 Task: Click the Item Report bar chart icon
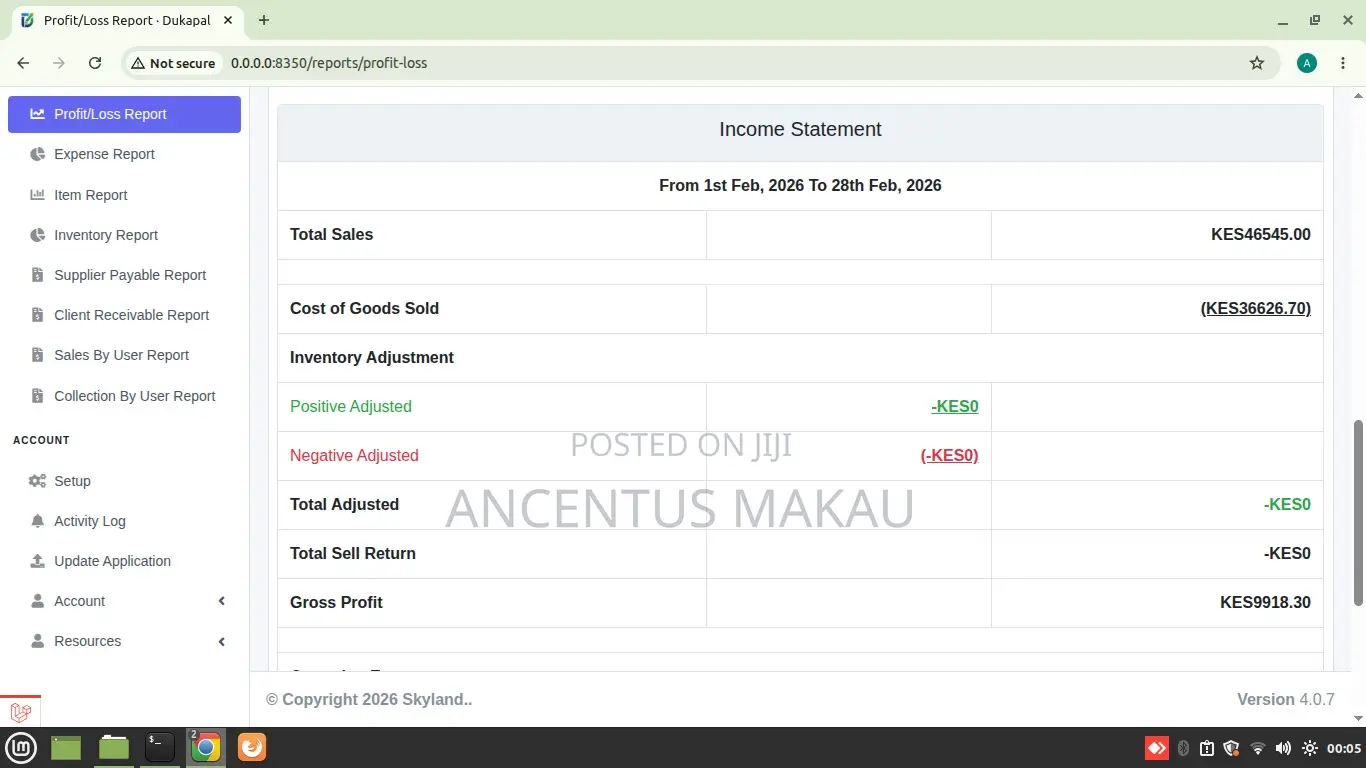point(37,195)
